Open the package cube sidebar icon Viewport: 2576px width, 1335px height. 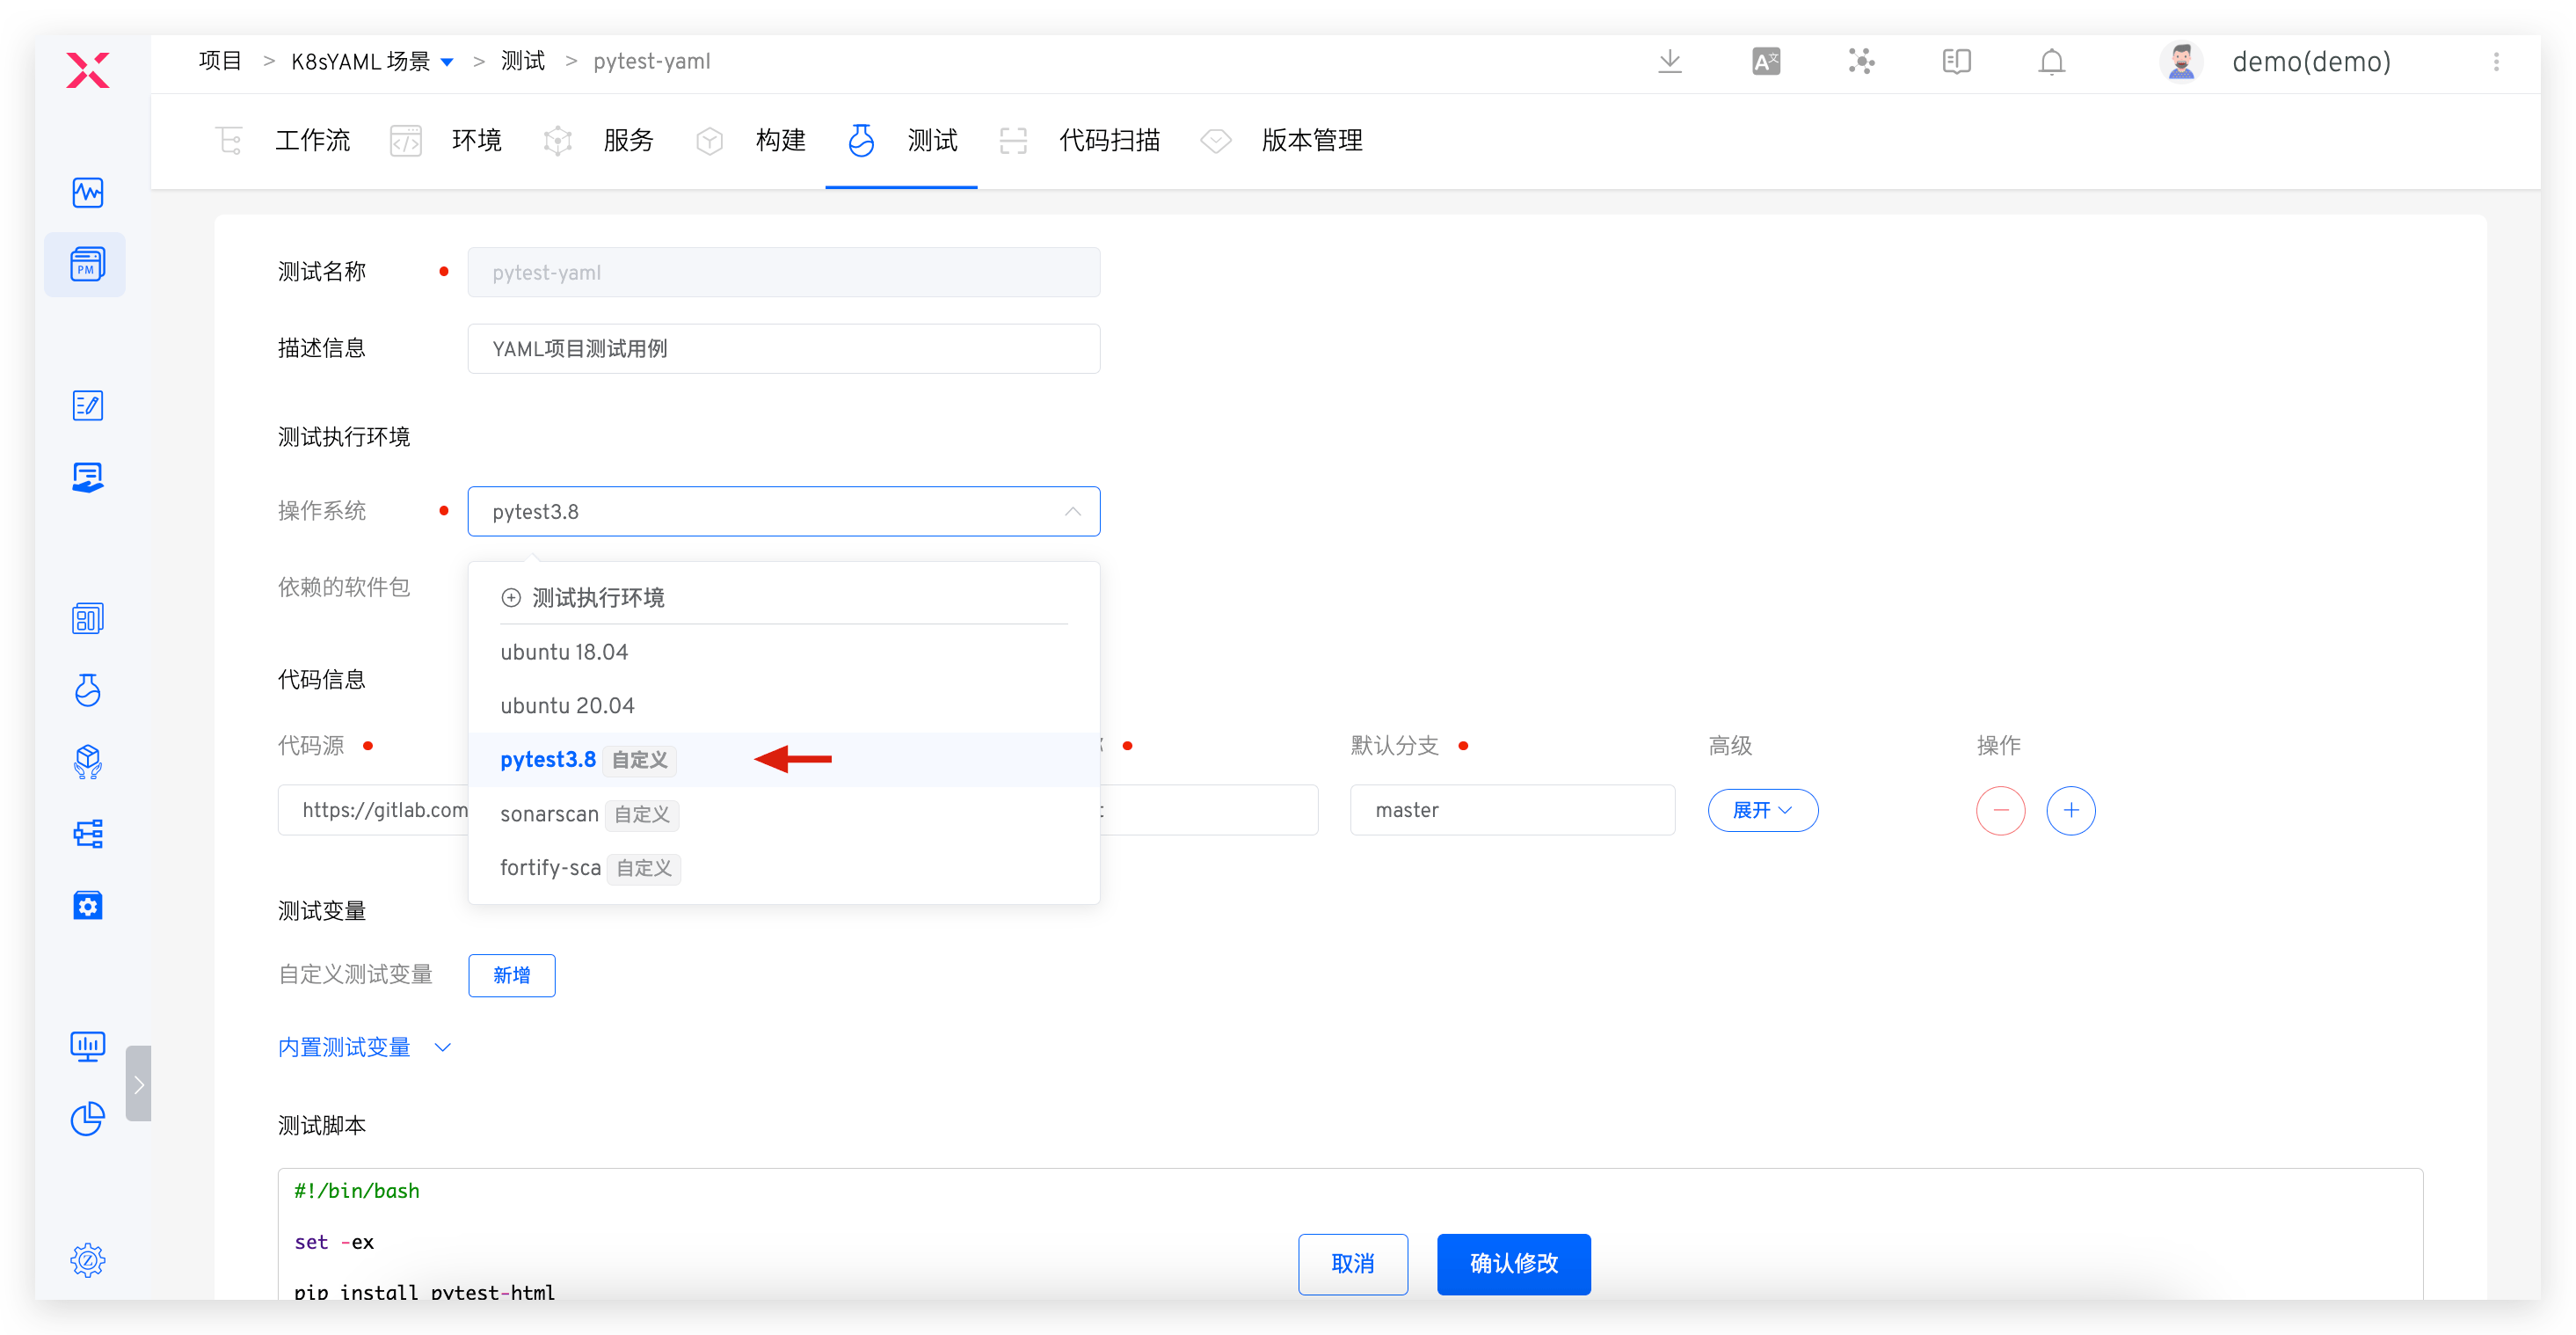(x=87, y=762)
